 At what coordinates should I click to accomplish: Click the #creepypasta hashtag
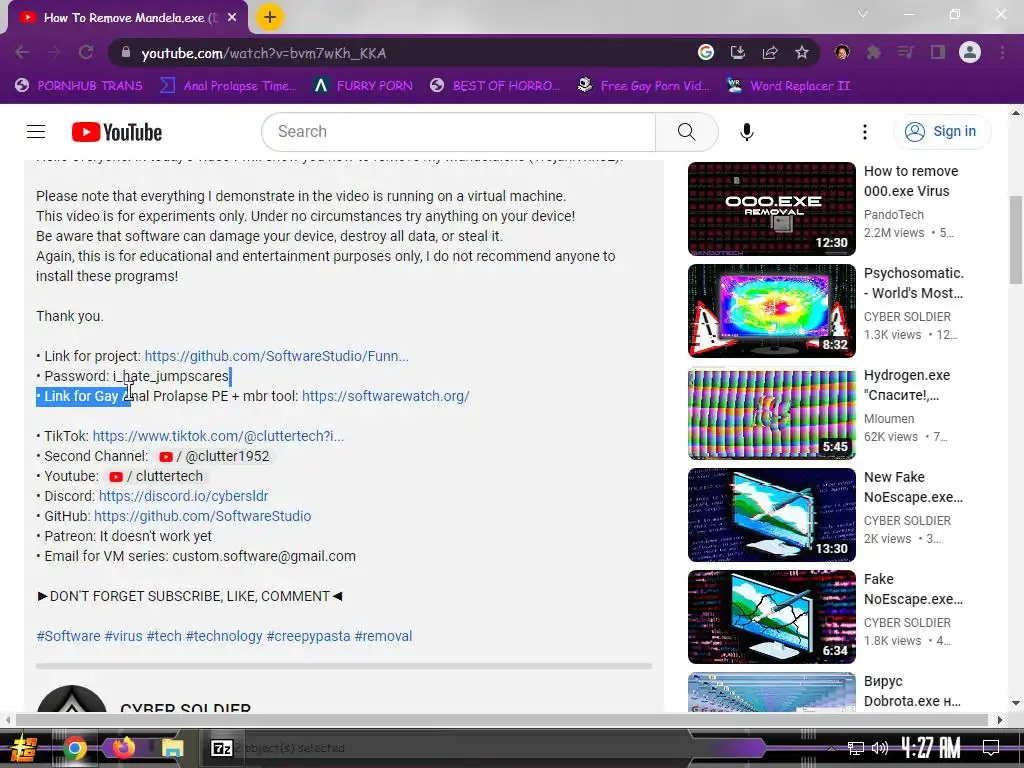click(308, 636)
